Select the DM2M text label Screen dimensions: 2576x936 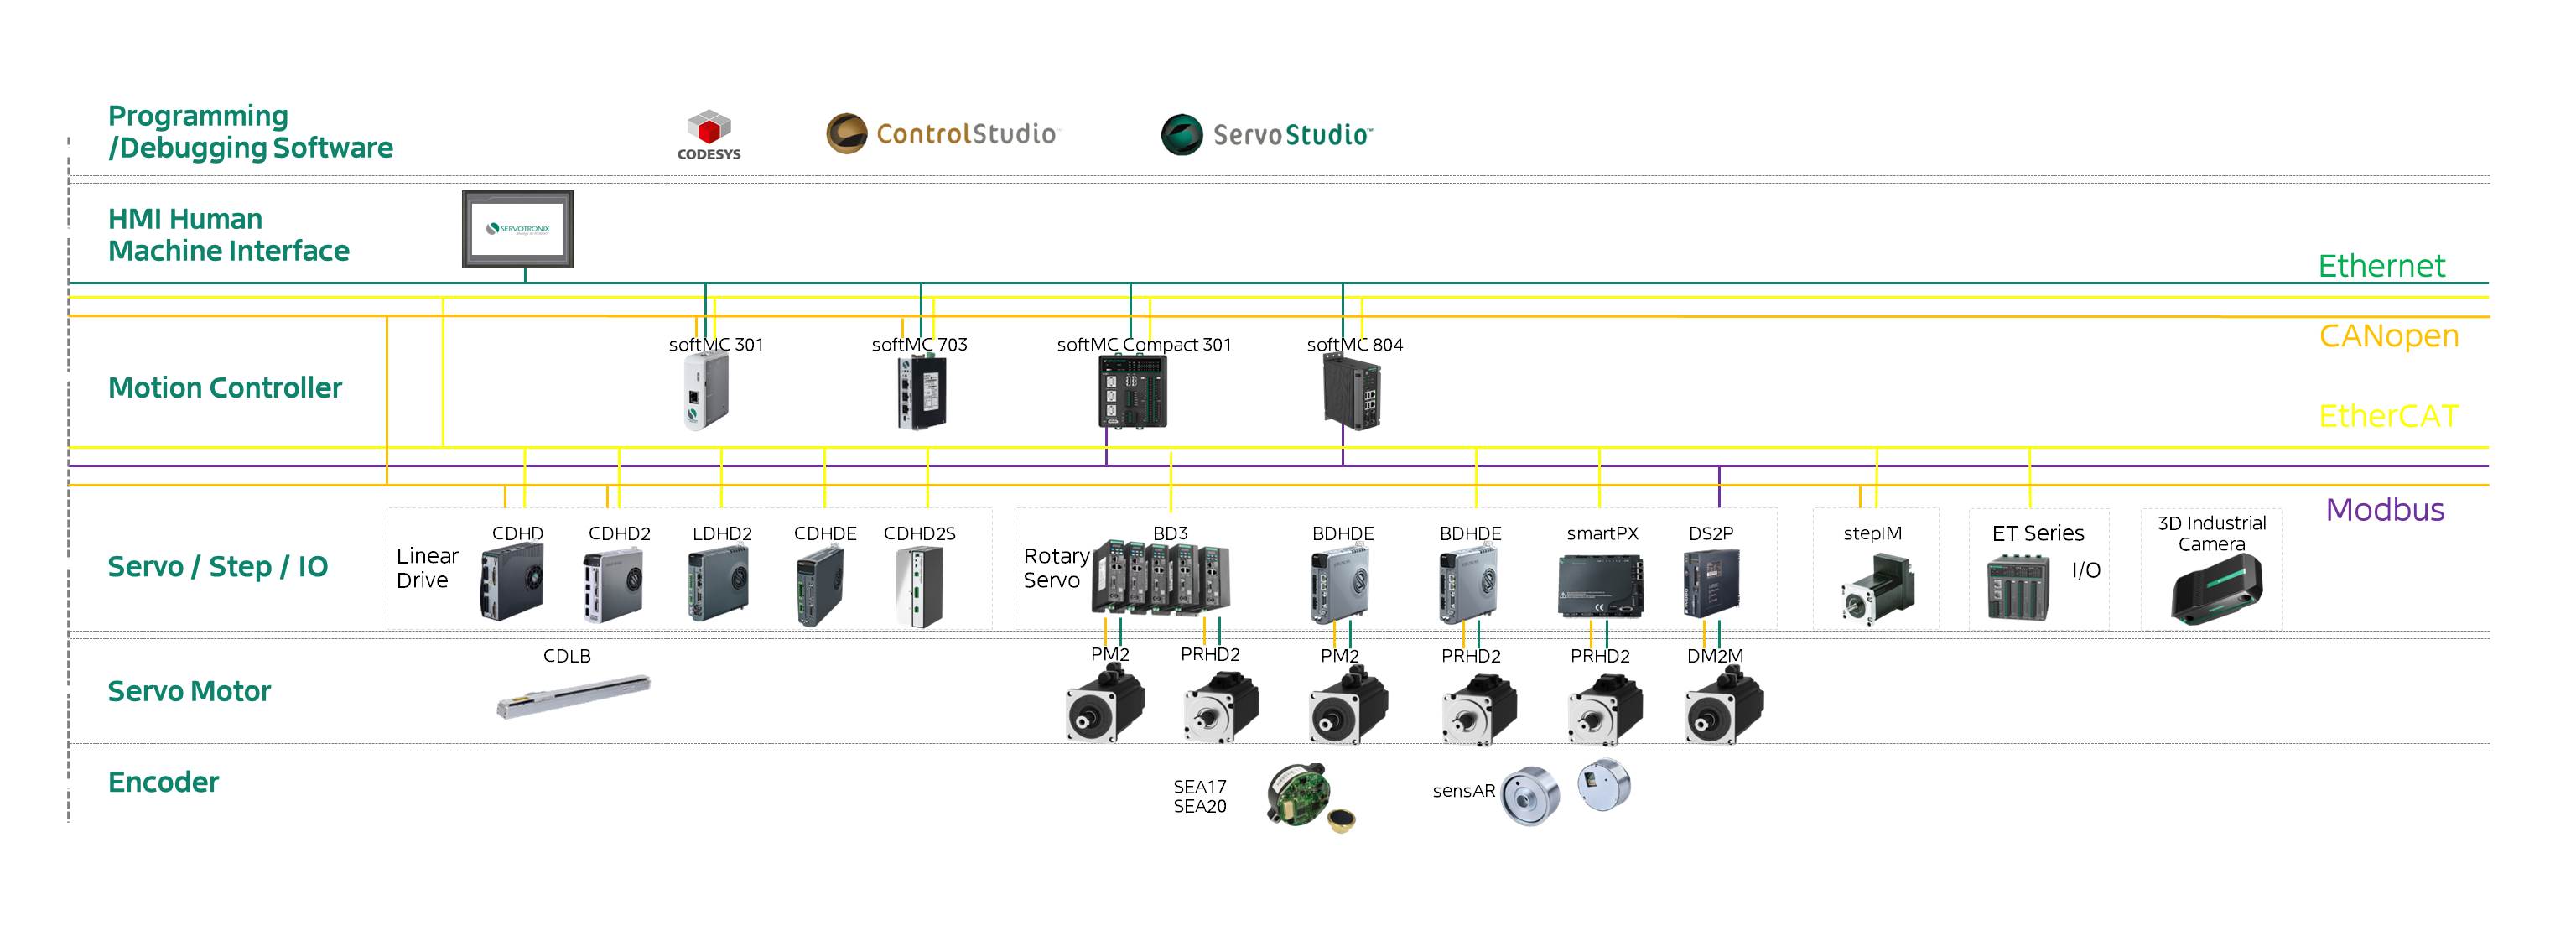(1715, 656)
